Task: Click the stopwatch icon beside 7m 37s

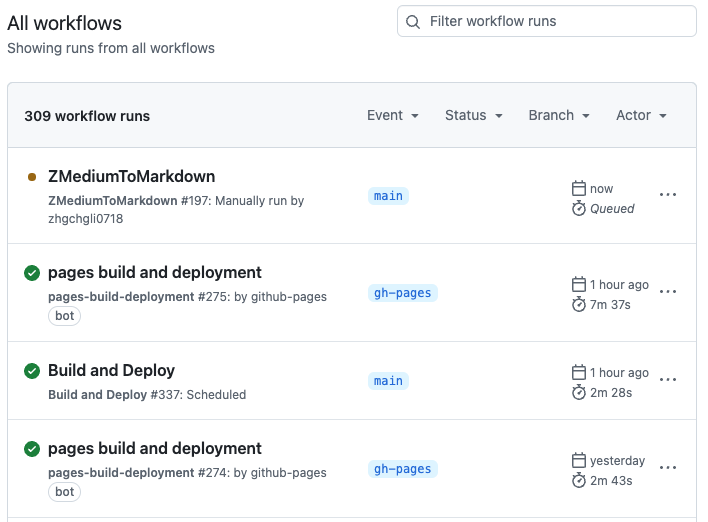Action: tap(578, 304)
